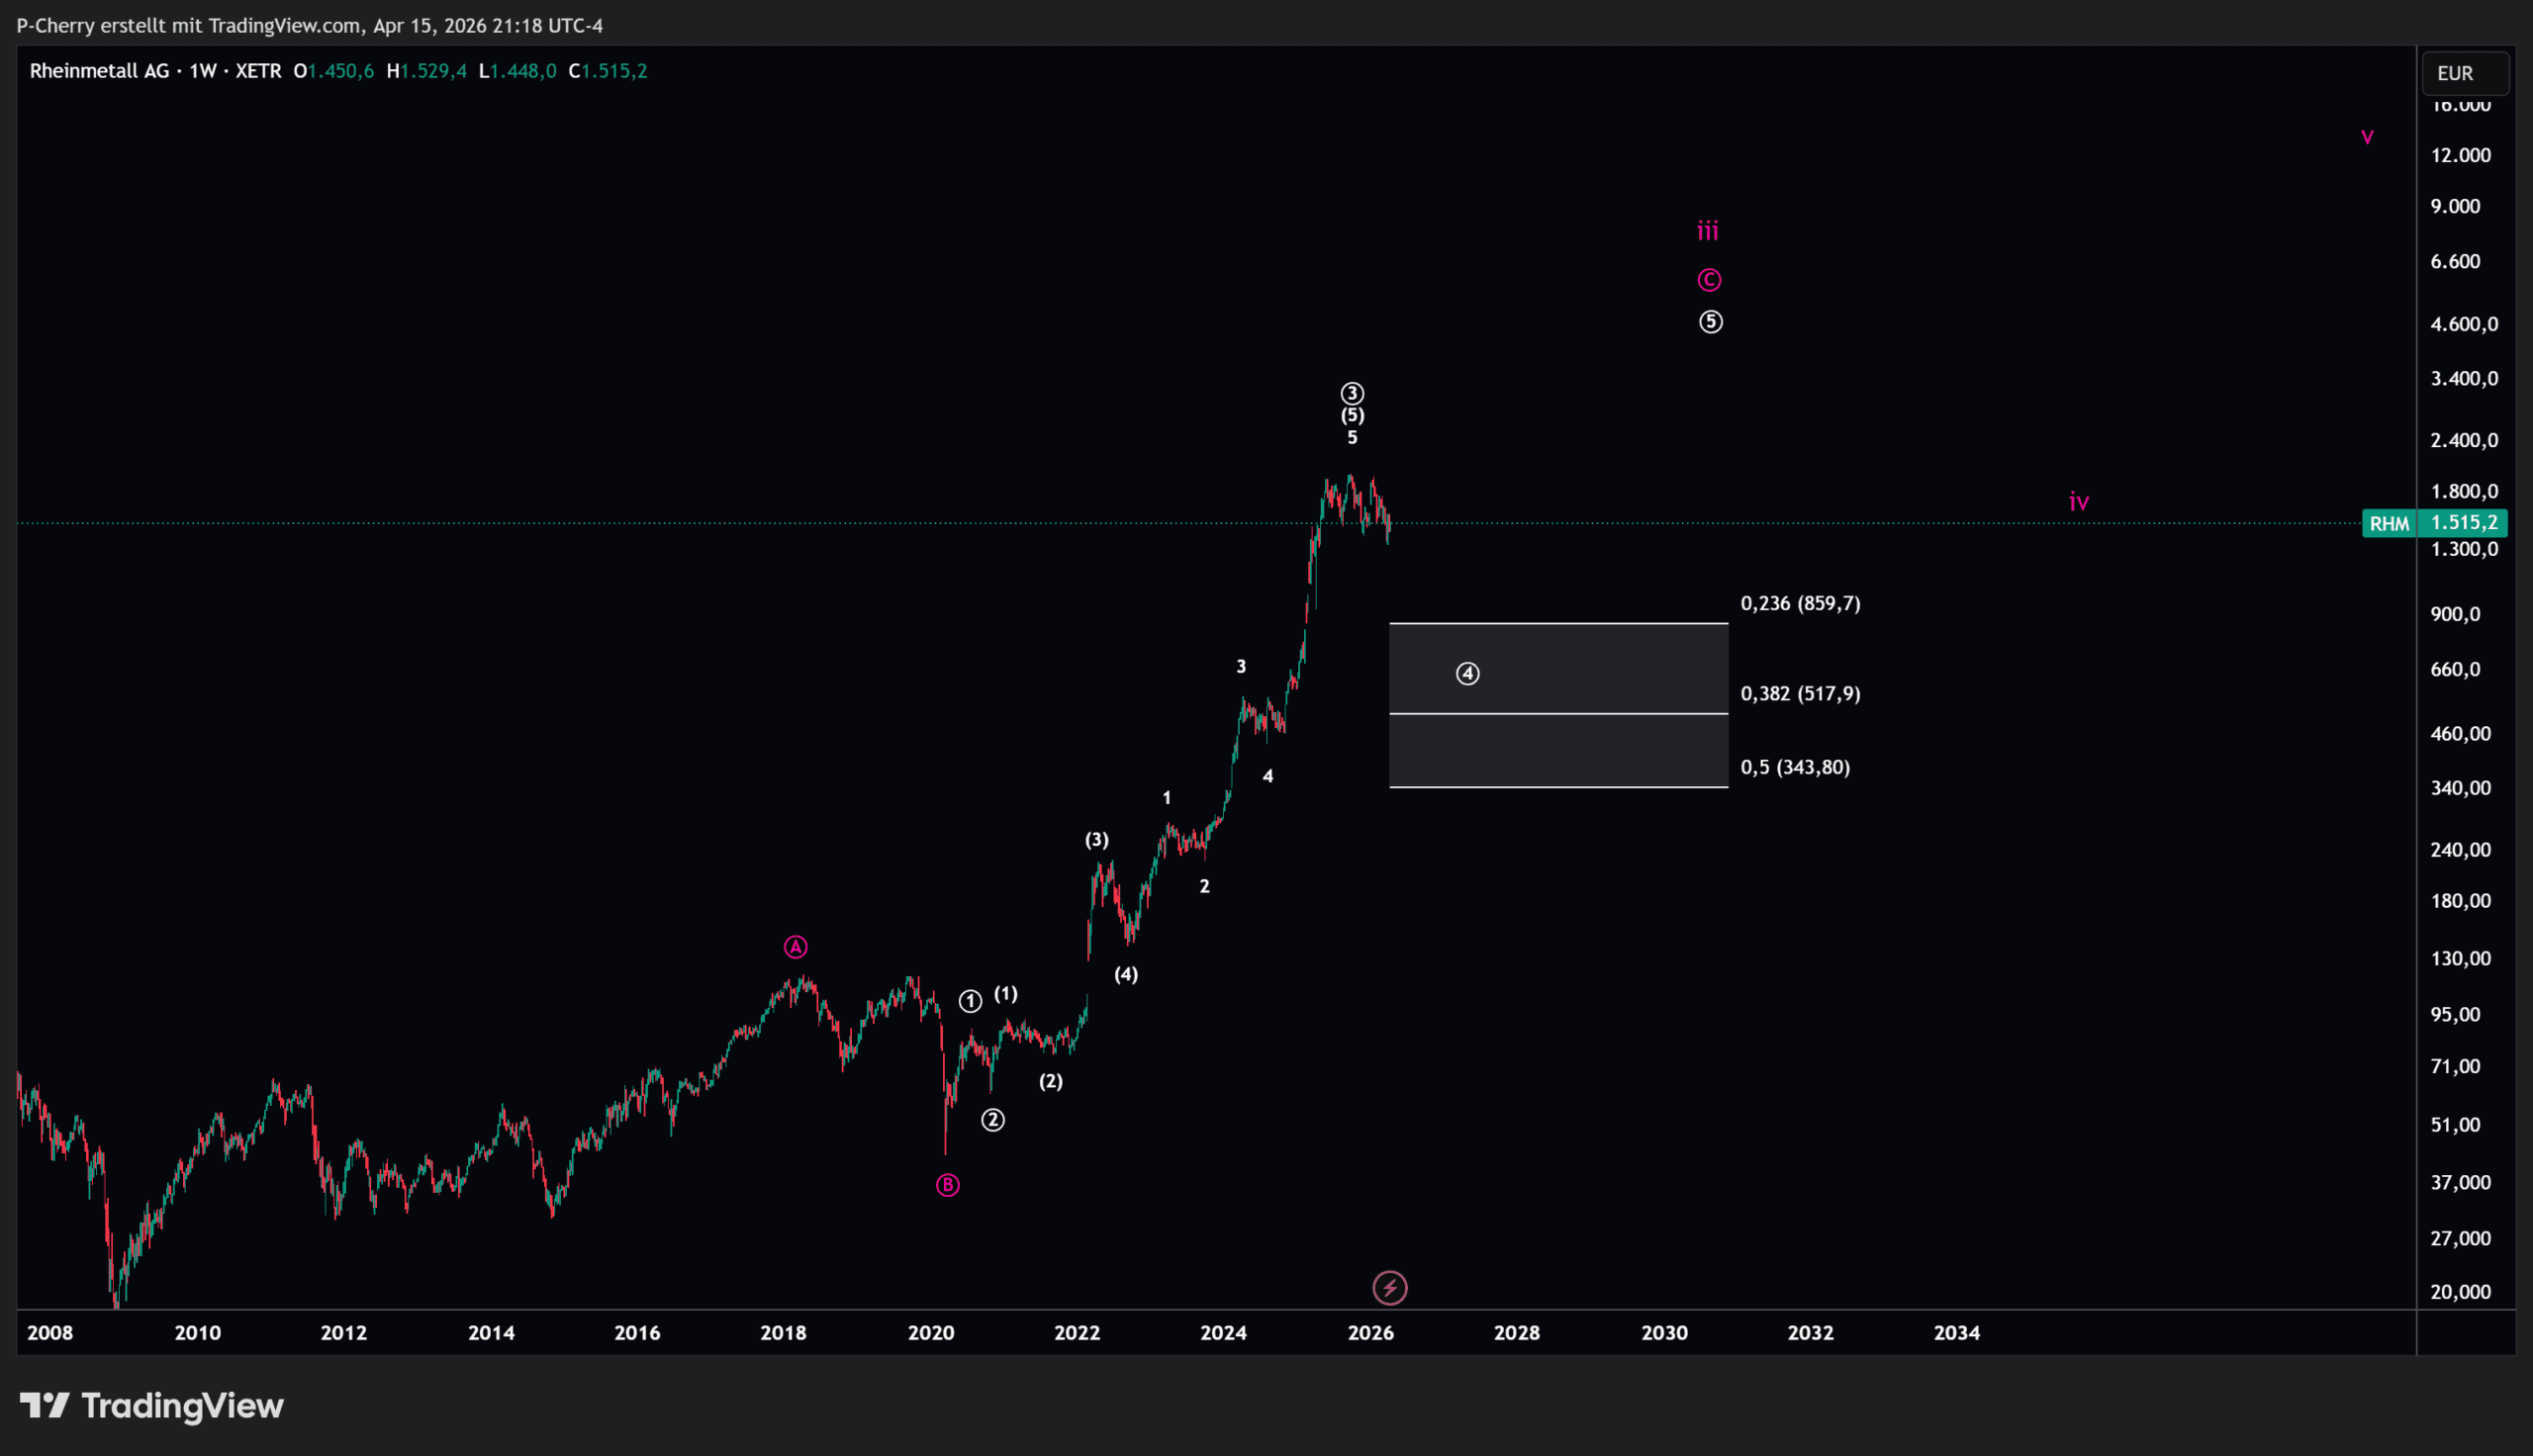Click 2026 on the time axis

[1369, 1332]
